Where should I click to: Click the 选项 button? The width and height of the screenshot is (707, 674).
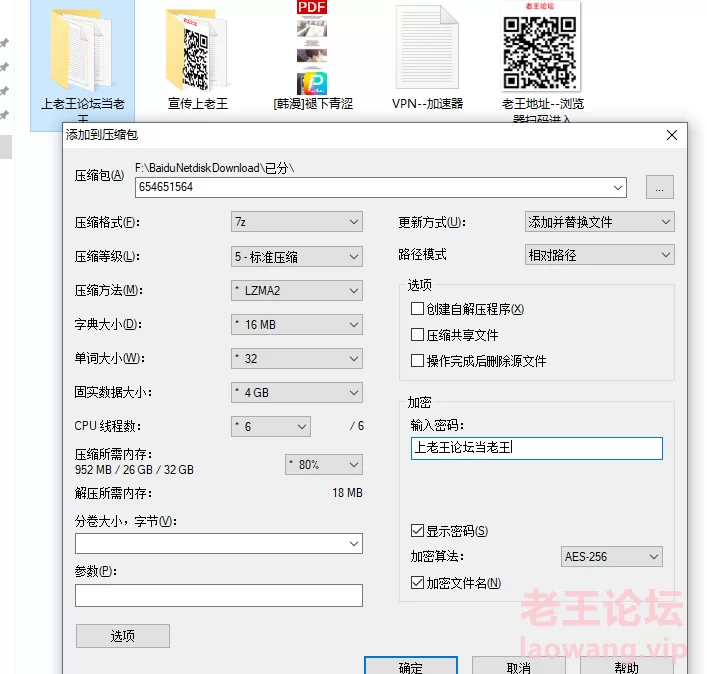pos(123,636)
